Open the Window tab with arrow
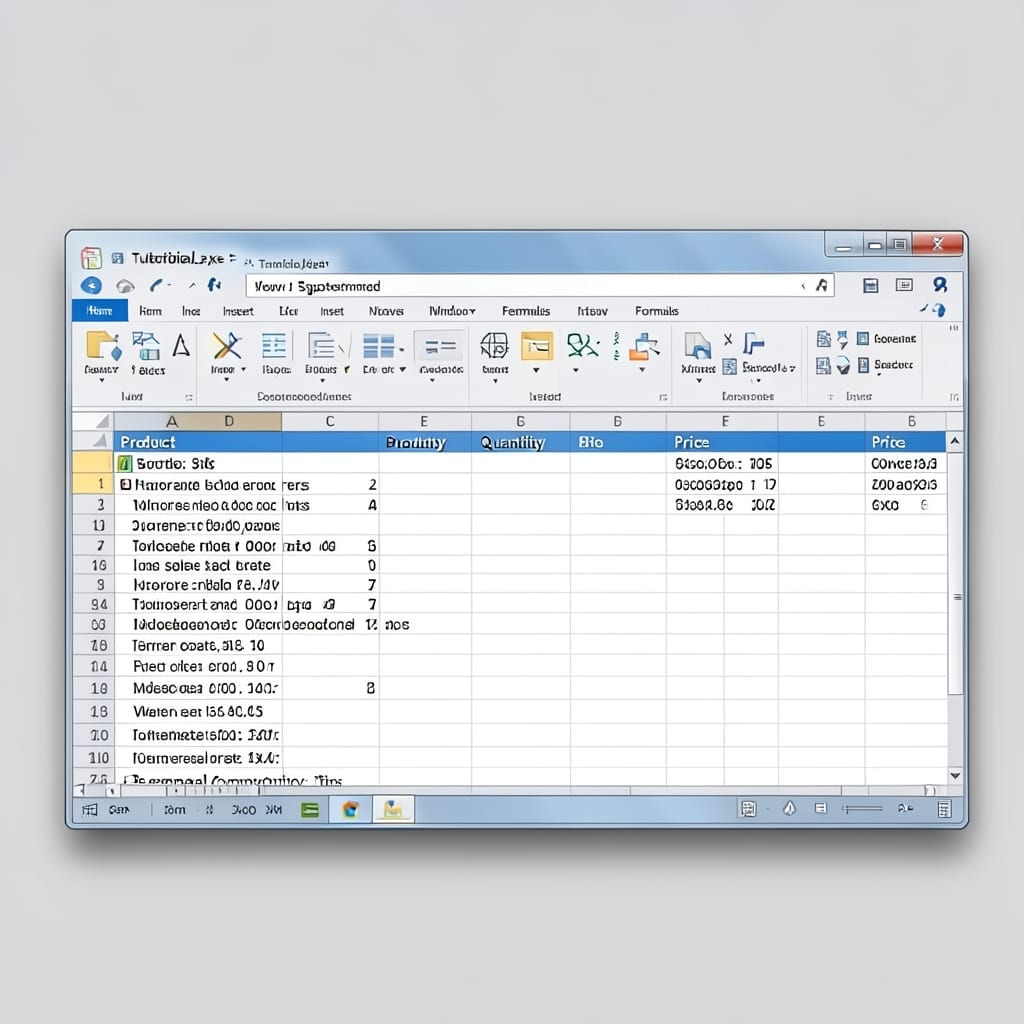The width and height of the screenshot is (1024, 1024). [452, 312]
